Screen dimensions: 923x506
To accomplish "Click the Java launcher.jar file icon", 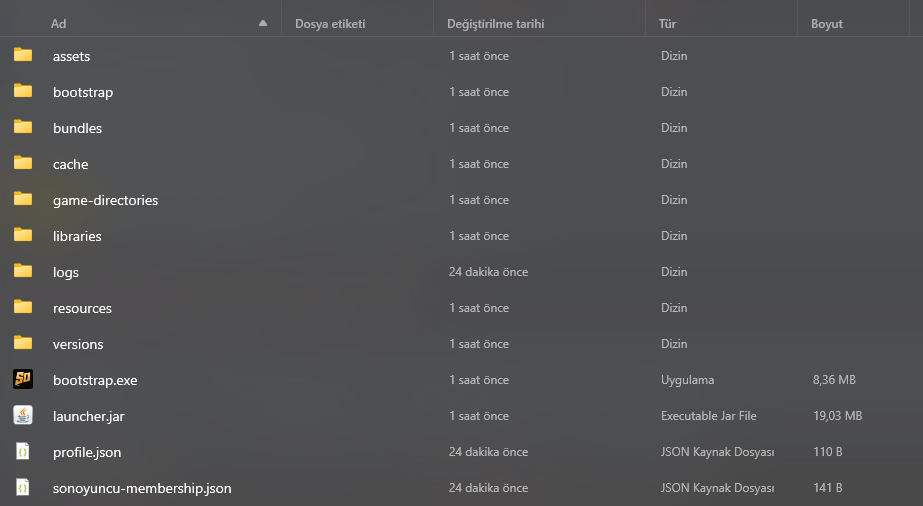I will click(x=23, y=415).
